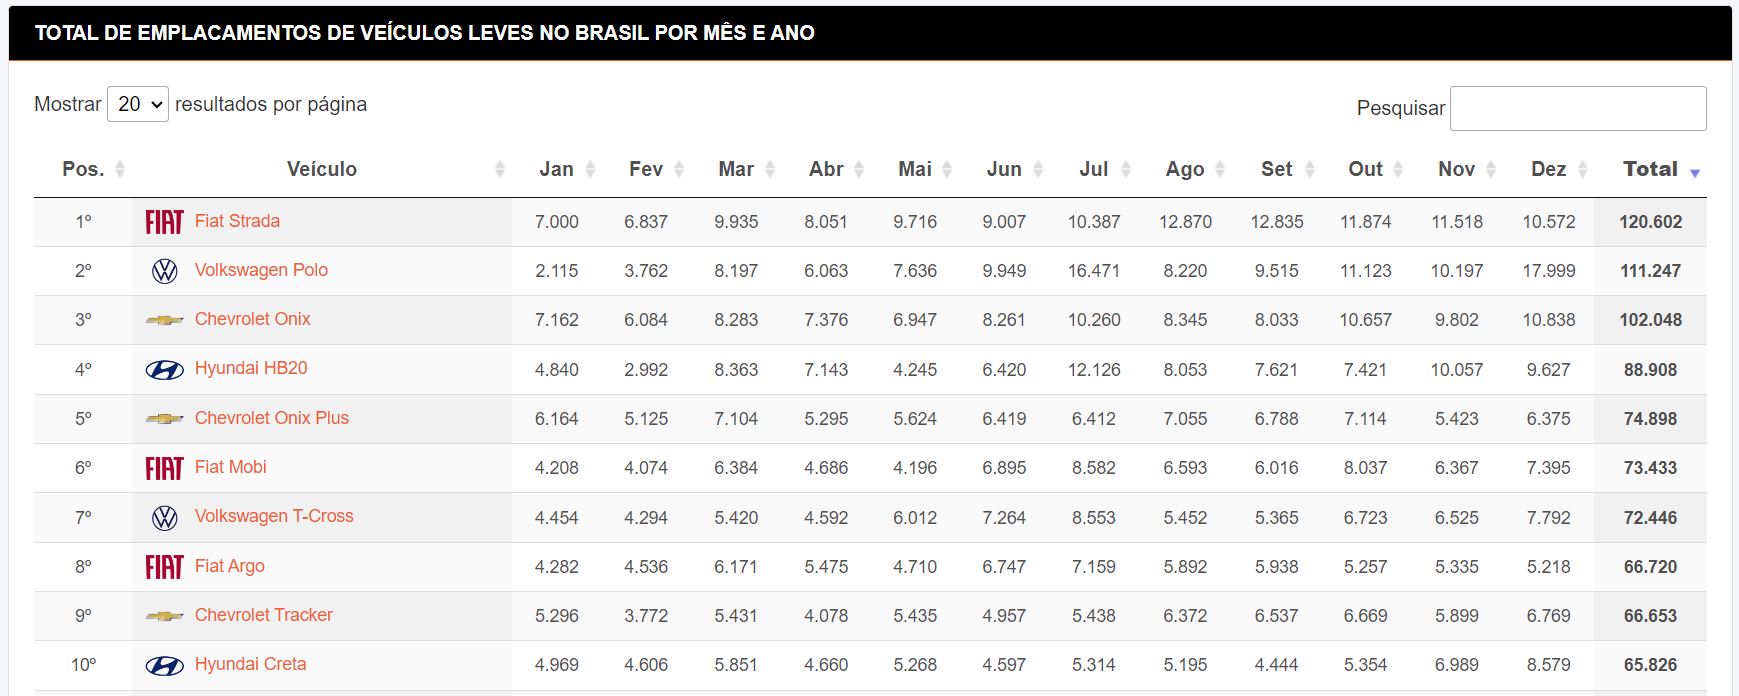Viewport: 1739px width, 696px height.
Task: Click the Volkswagen logo beside T-Cross
Action: point(164,518)
